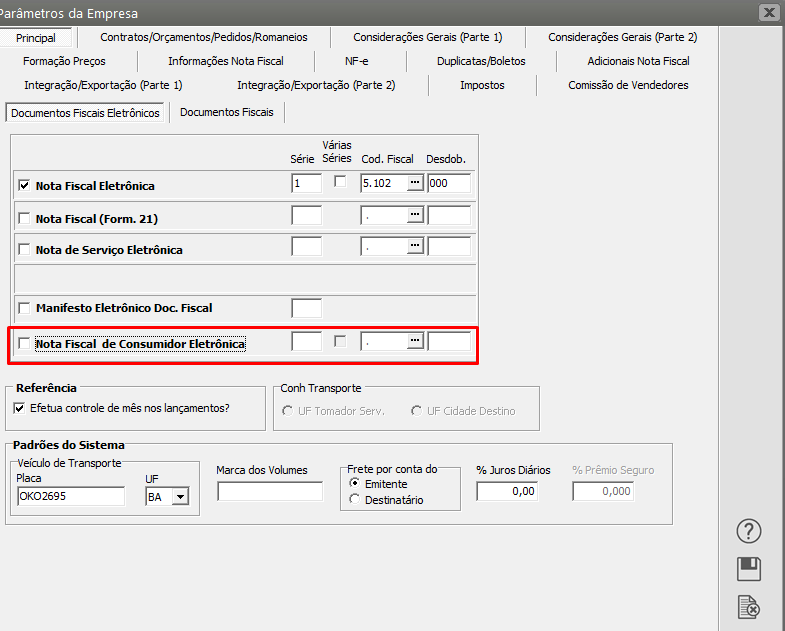This screenshot has height=631, width=785.
Task: Enable Nota Fiscal de Consumidor Eletrônica checkbox
Action: tap(24, 343)
